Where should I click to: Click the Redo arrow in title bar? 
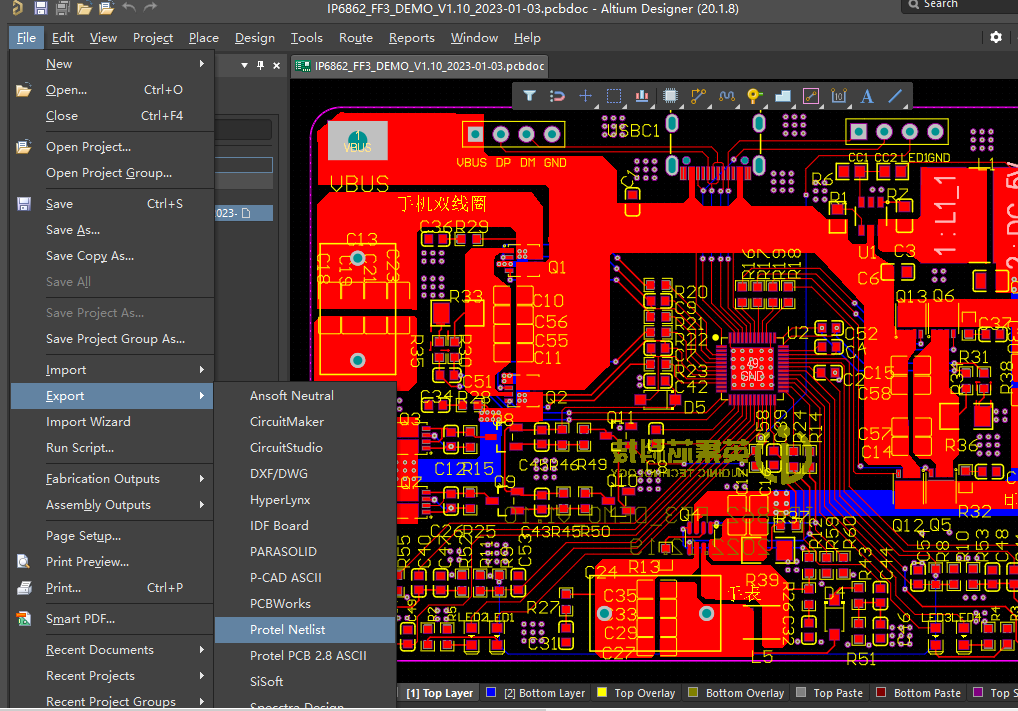(x=151, y=8)
